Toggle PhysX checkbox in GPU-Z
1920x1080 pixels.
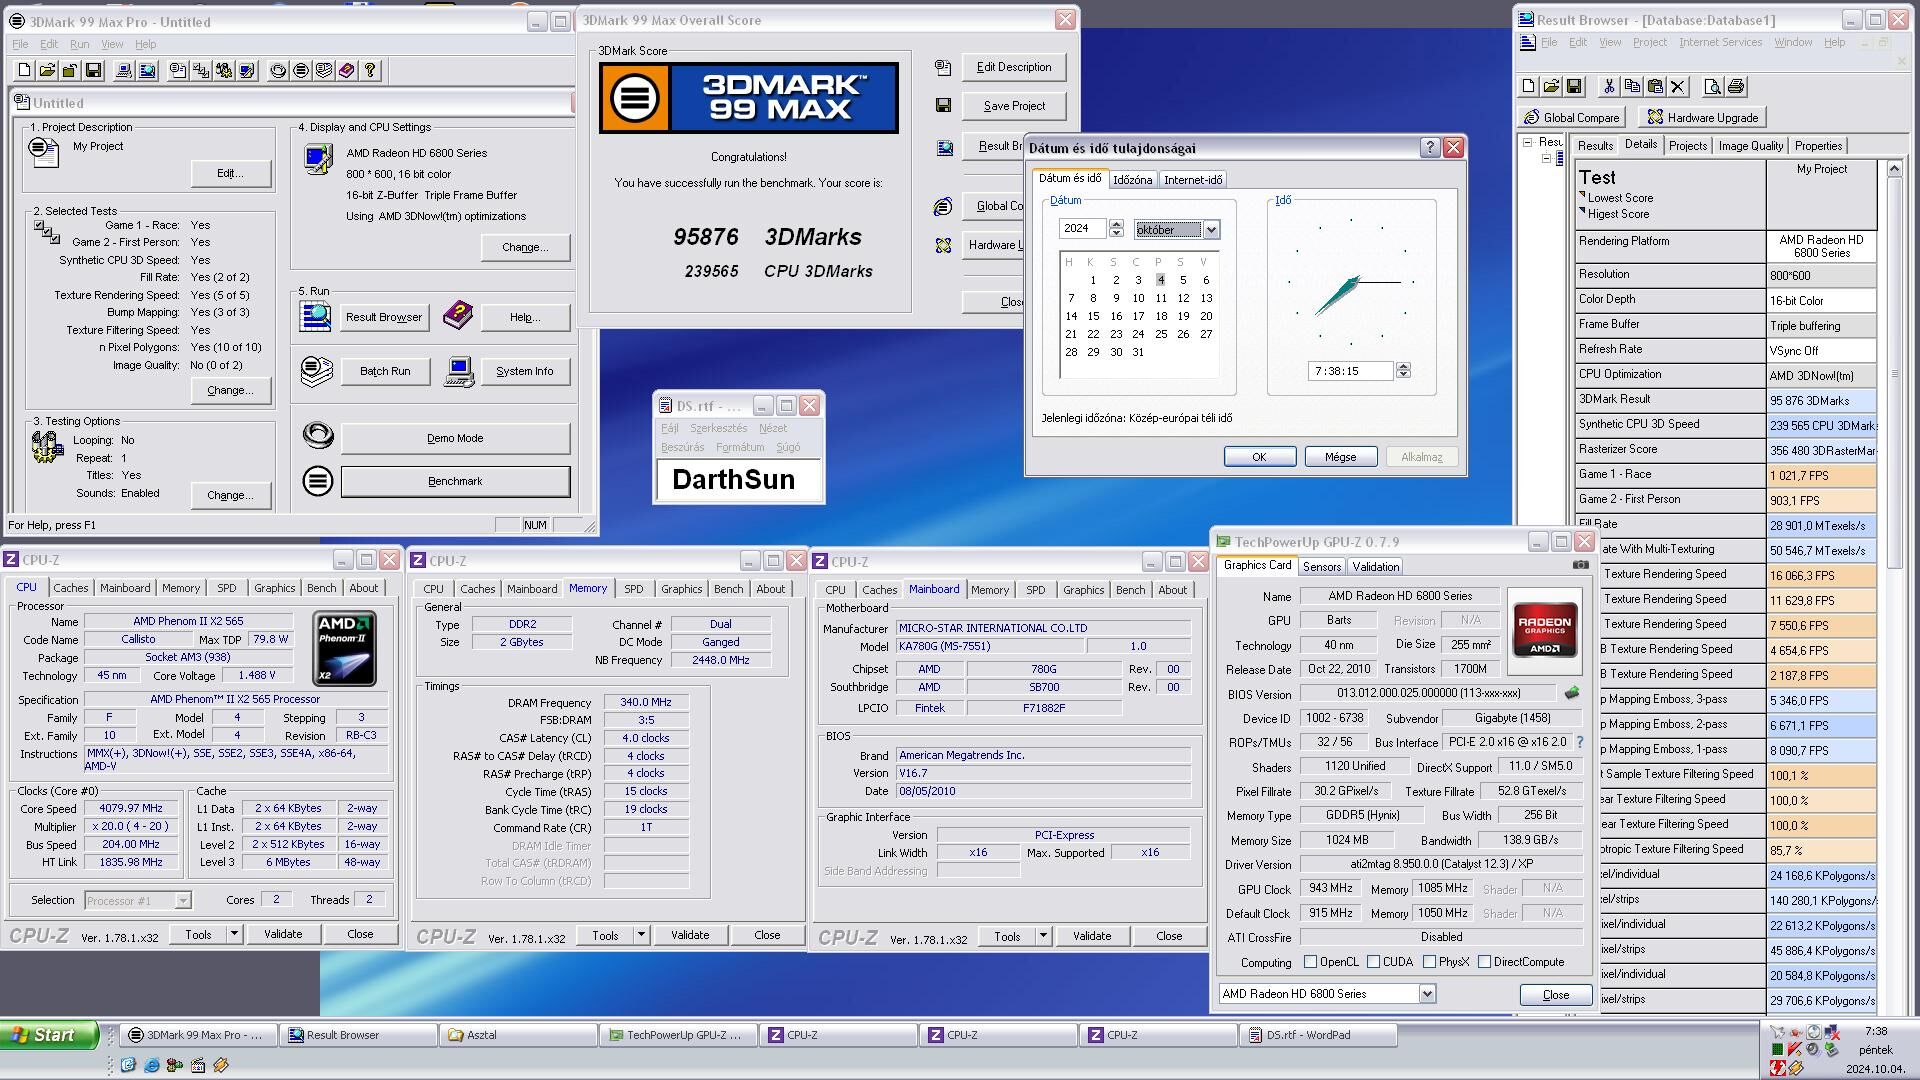pos(1429,962)
